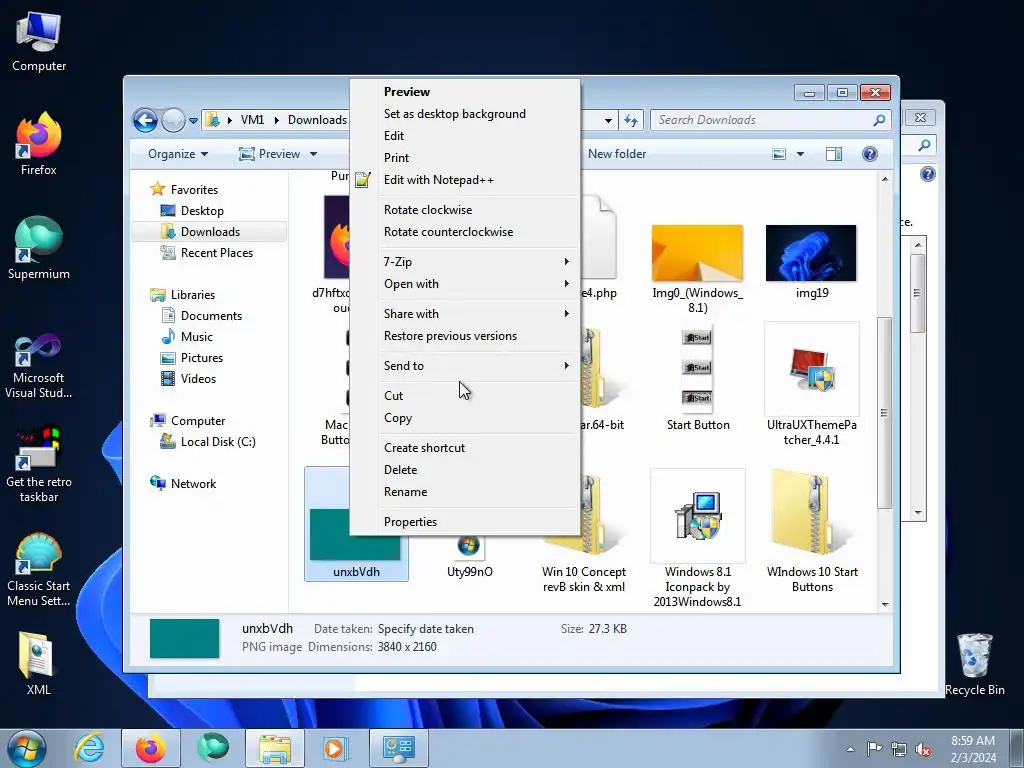Select the img19 thumbnail
This screenshot has width=1024, height=768.
click(811, 253)
